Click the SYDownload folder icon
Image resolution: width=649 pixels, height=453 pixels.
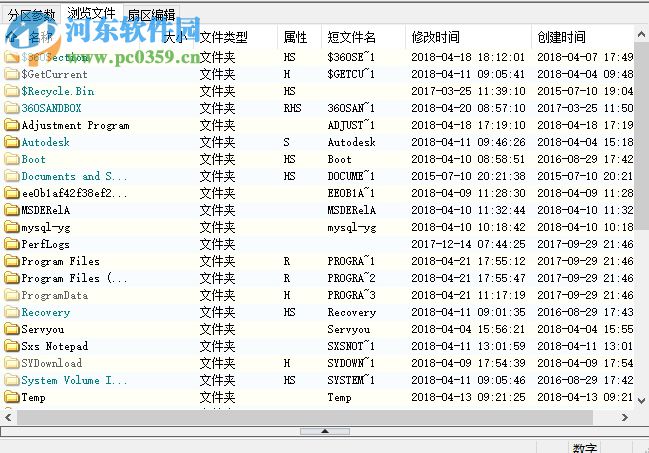[12, 363]
